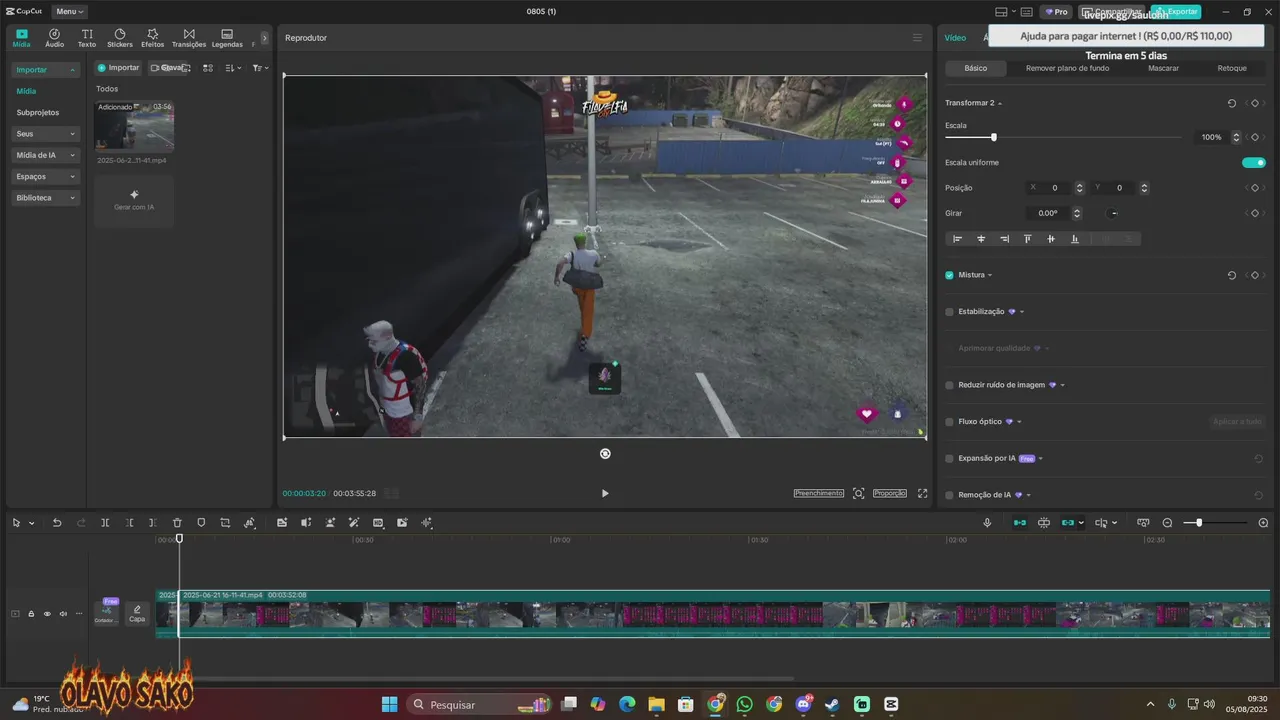Switch to the Mascarar tab
This screenshot has height=720, width=1280.
click(x=1163, y=68)
